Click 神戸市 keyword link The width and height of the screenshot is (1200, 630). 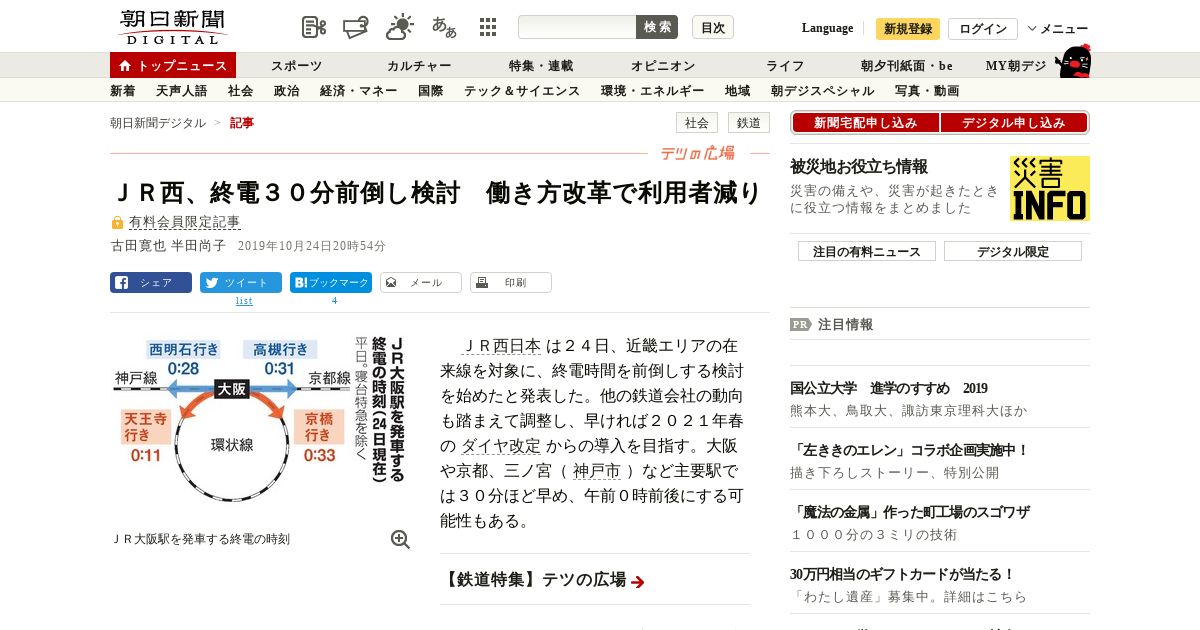596,470
